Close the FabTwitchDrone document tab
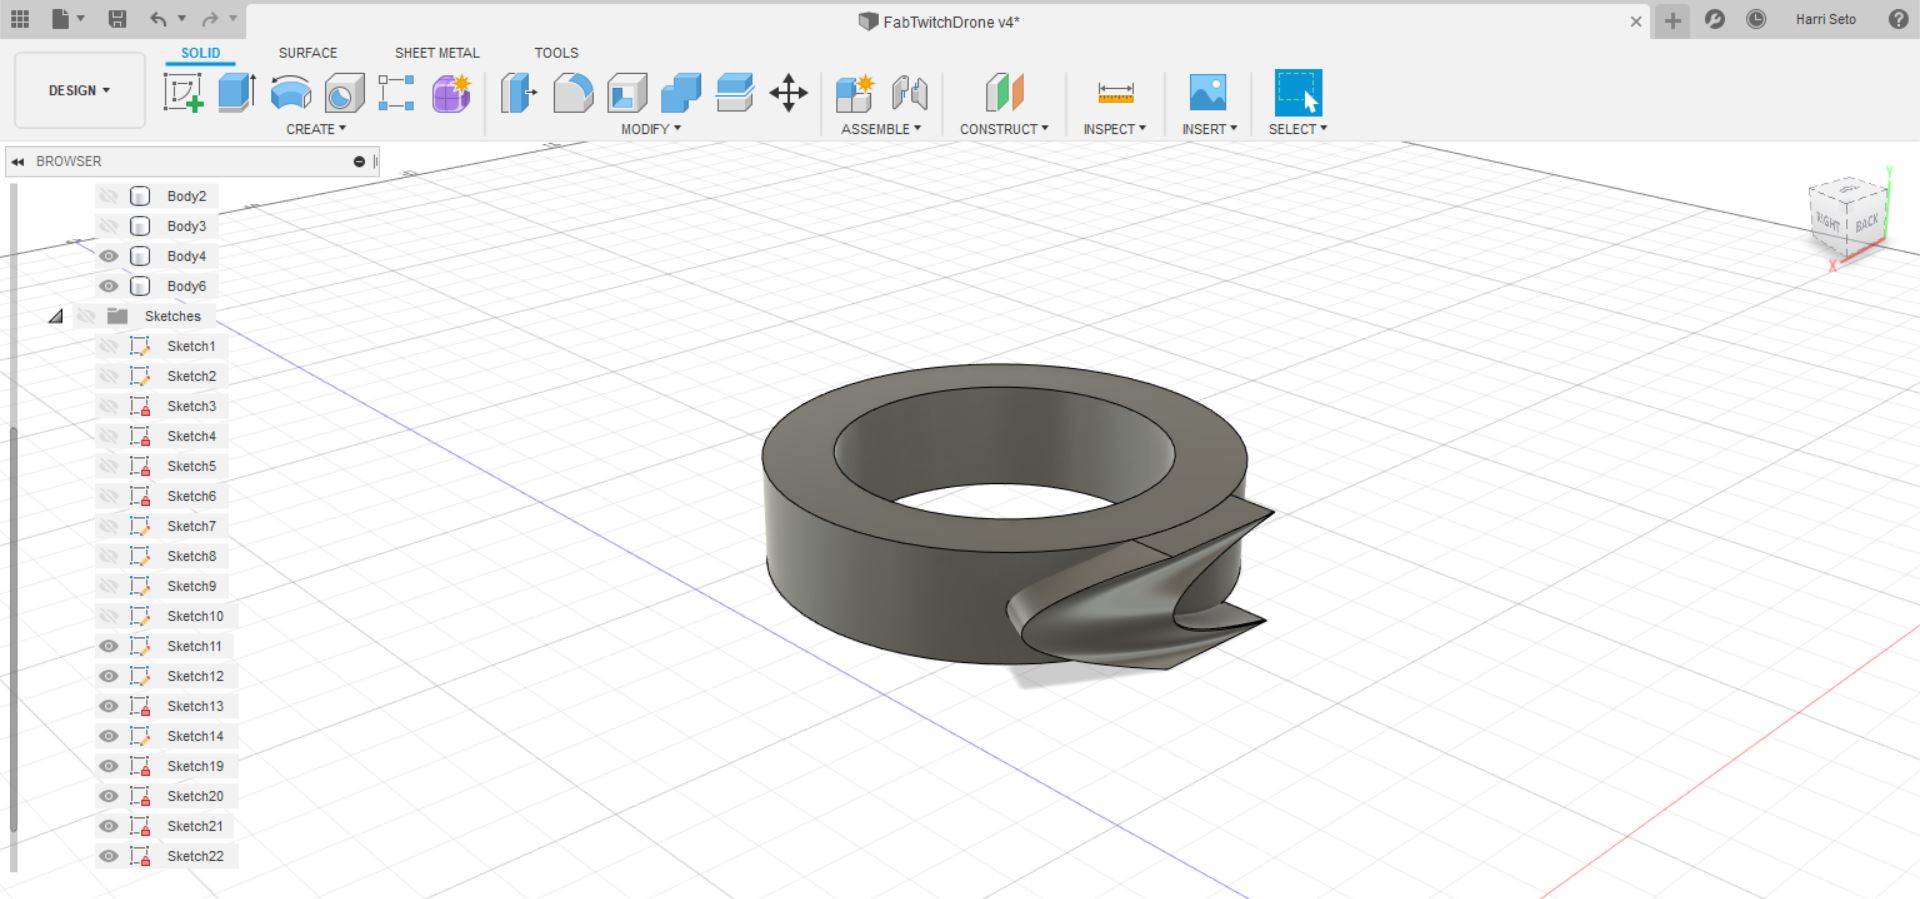 (1636, 21)
